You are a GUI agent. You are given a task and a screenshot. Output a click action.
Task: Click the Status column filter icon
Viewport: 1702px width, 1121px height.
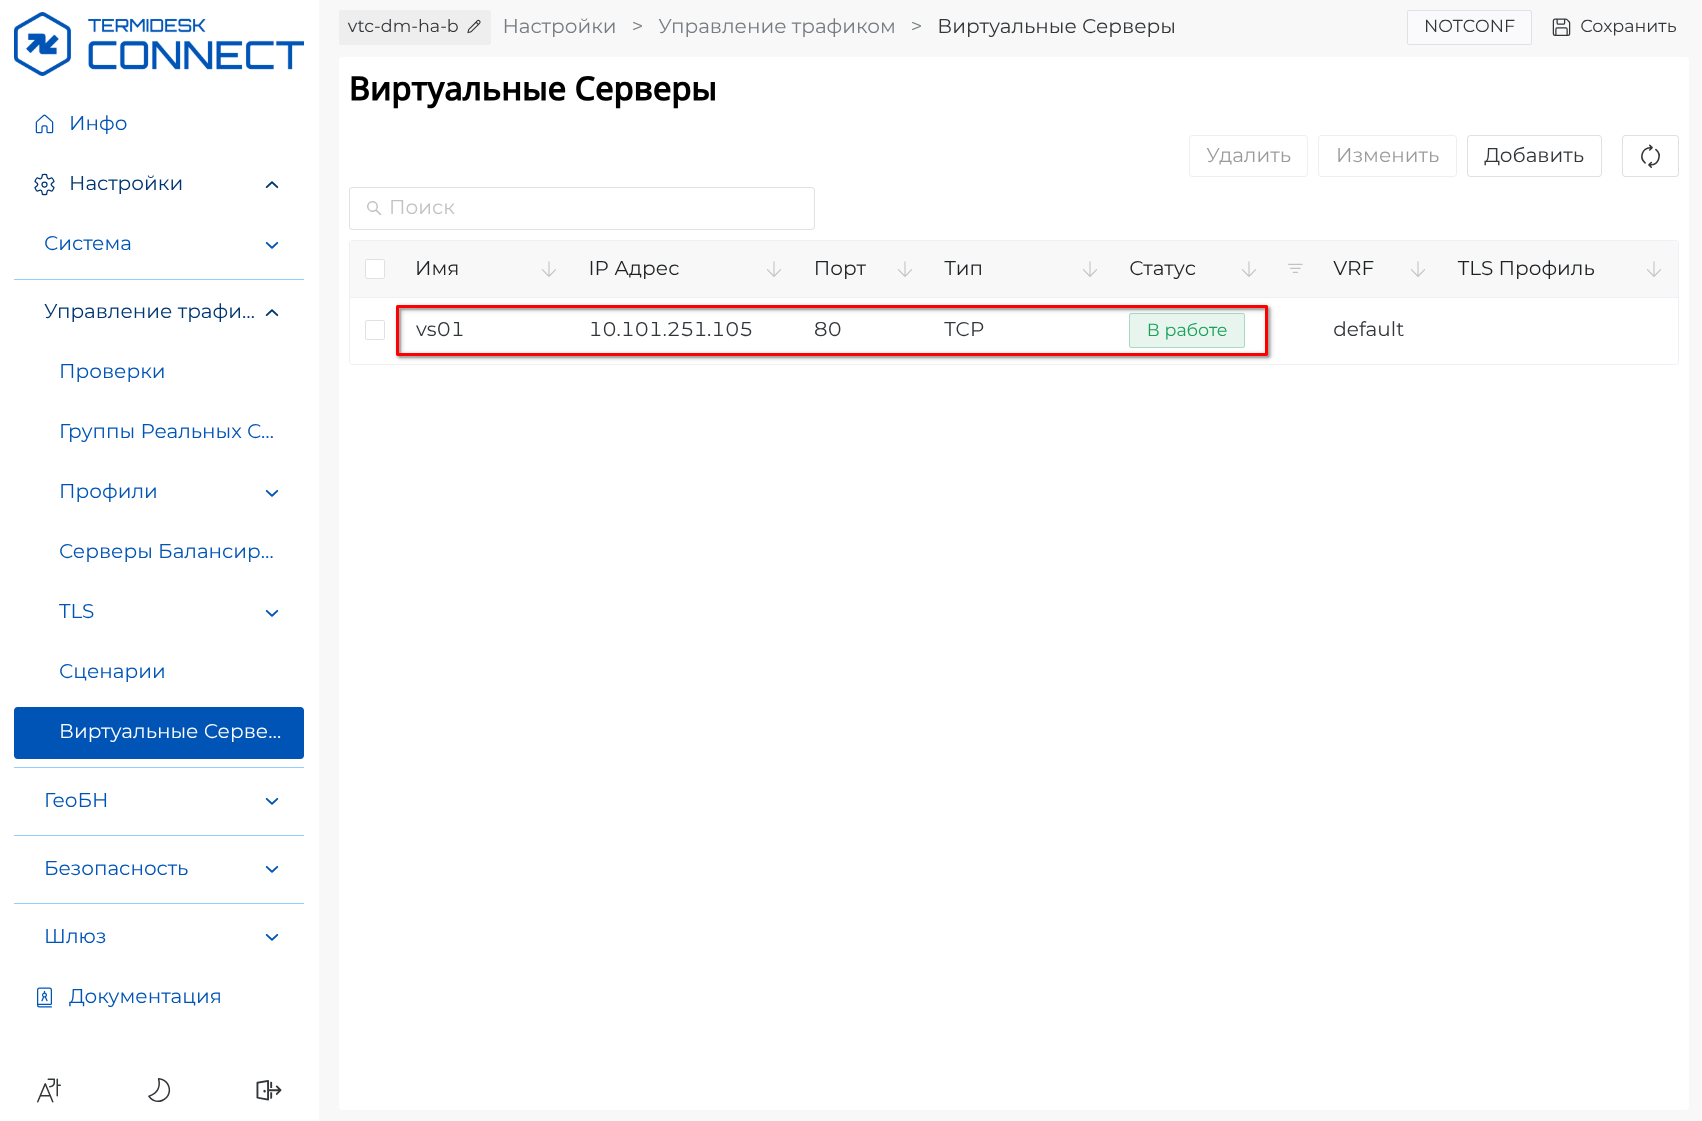click(x=1295, y=269)
